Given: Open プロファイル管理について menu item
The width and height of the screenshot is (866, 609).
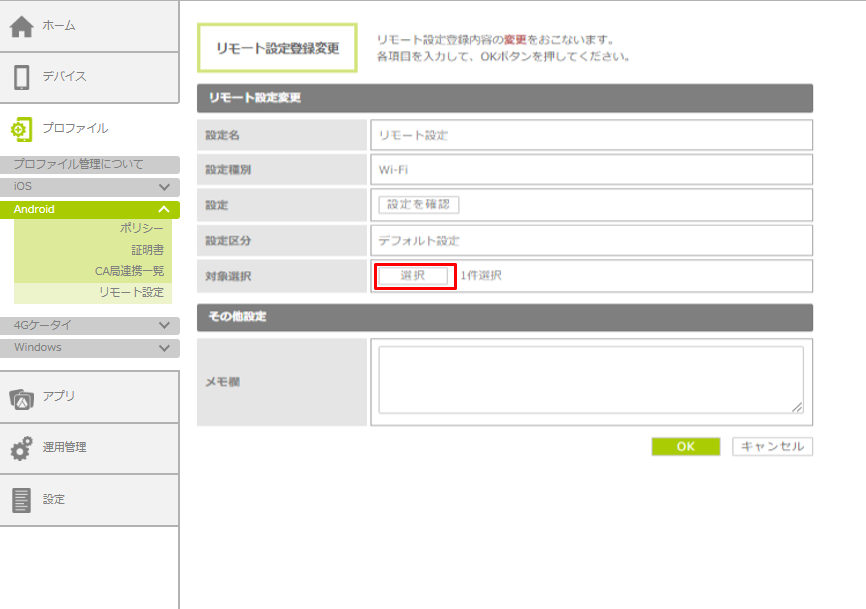Looking at the screenshot, I should (x=78, y=164).
